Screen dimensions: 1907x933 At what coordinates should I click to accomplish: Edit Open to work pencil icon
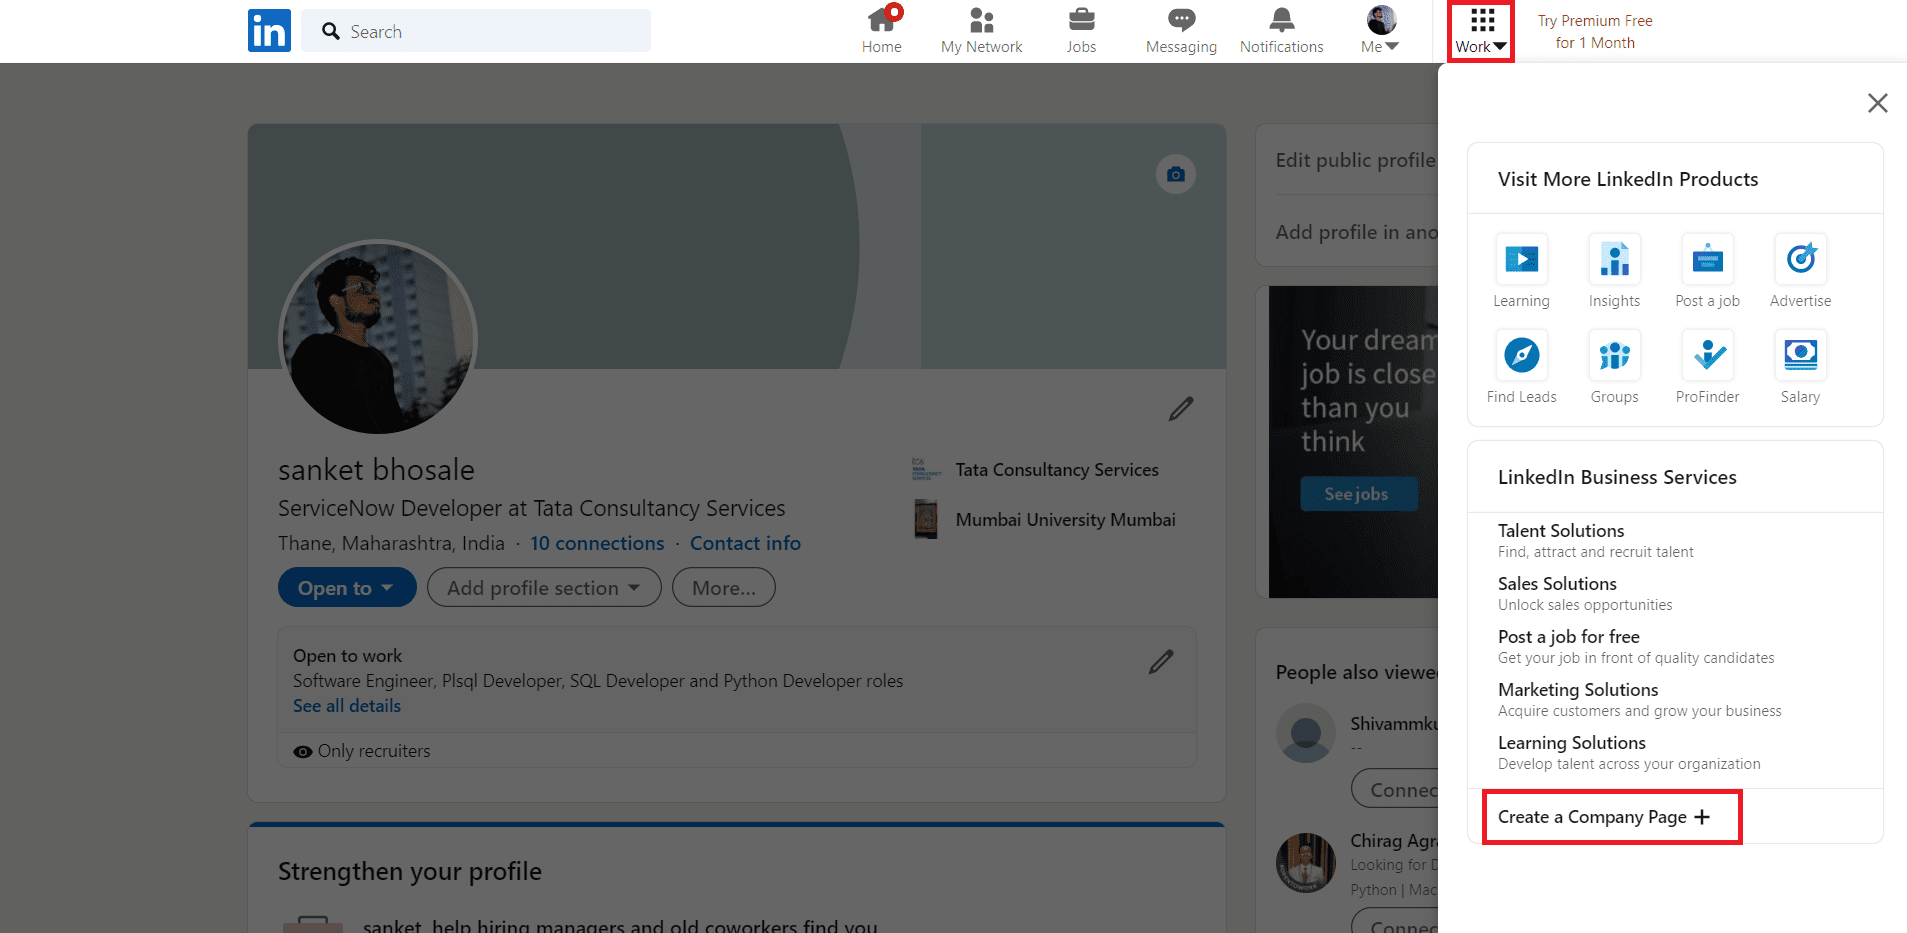(x=1161, y=662)
